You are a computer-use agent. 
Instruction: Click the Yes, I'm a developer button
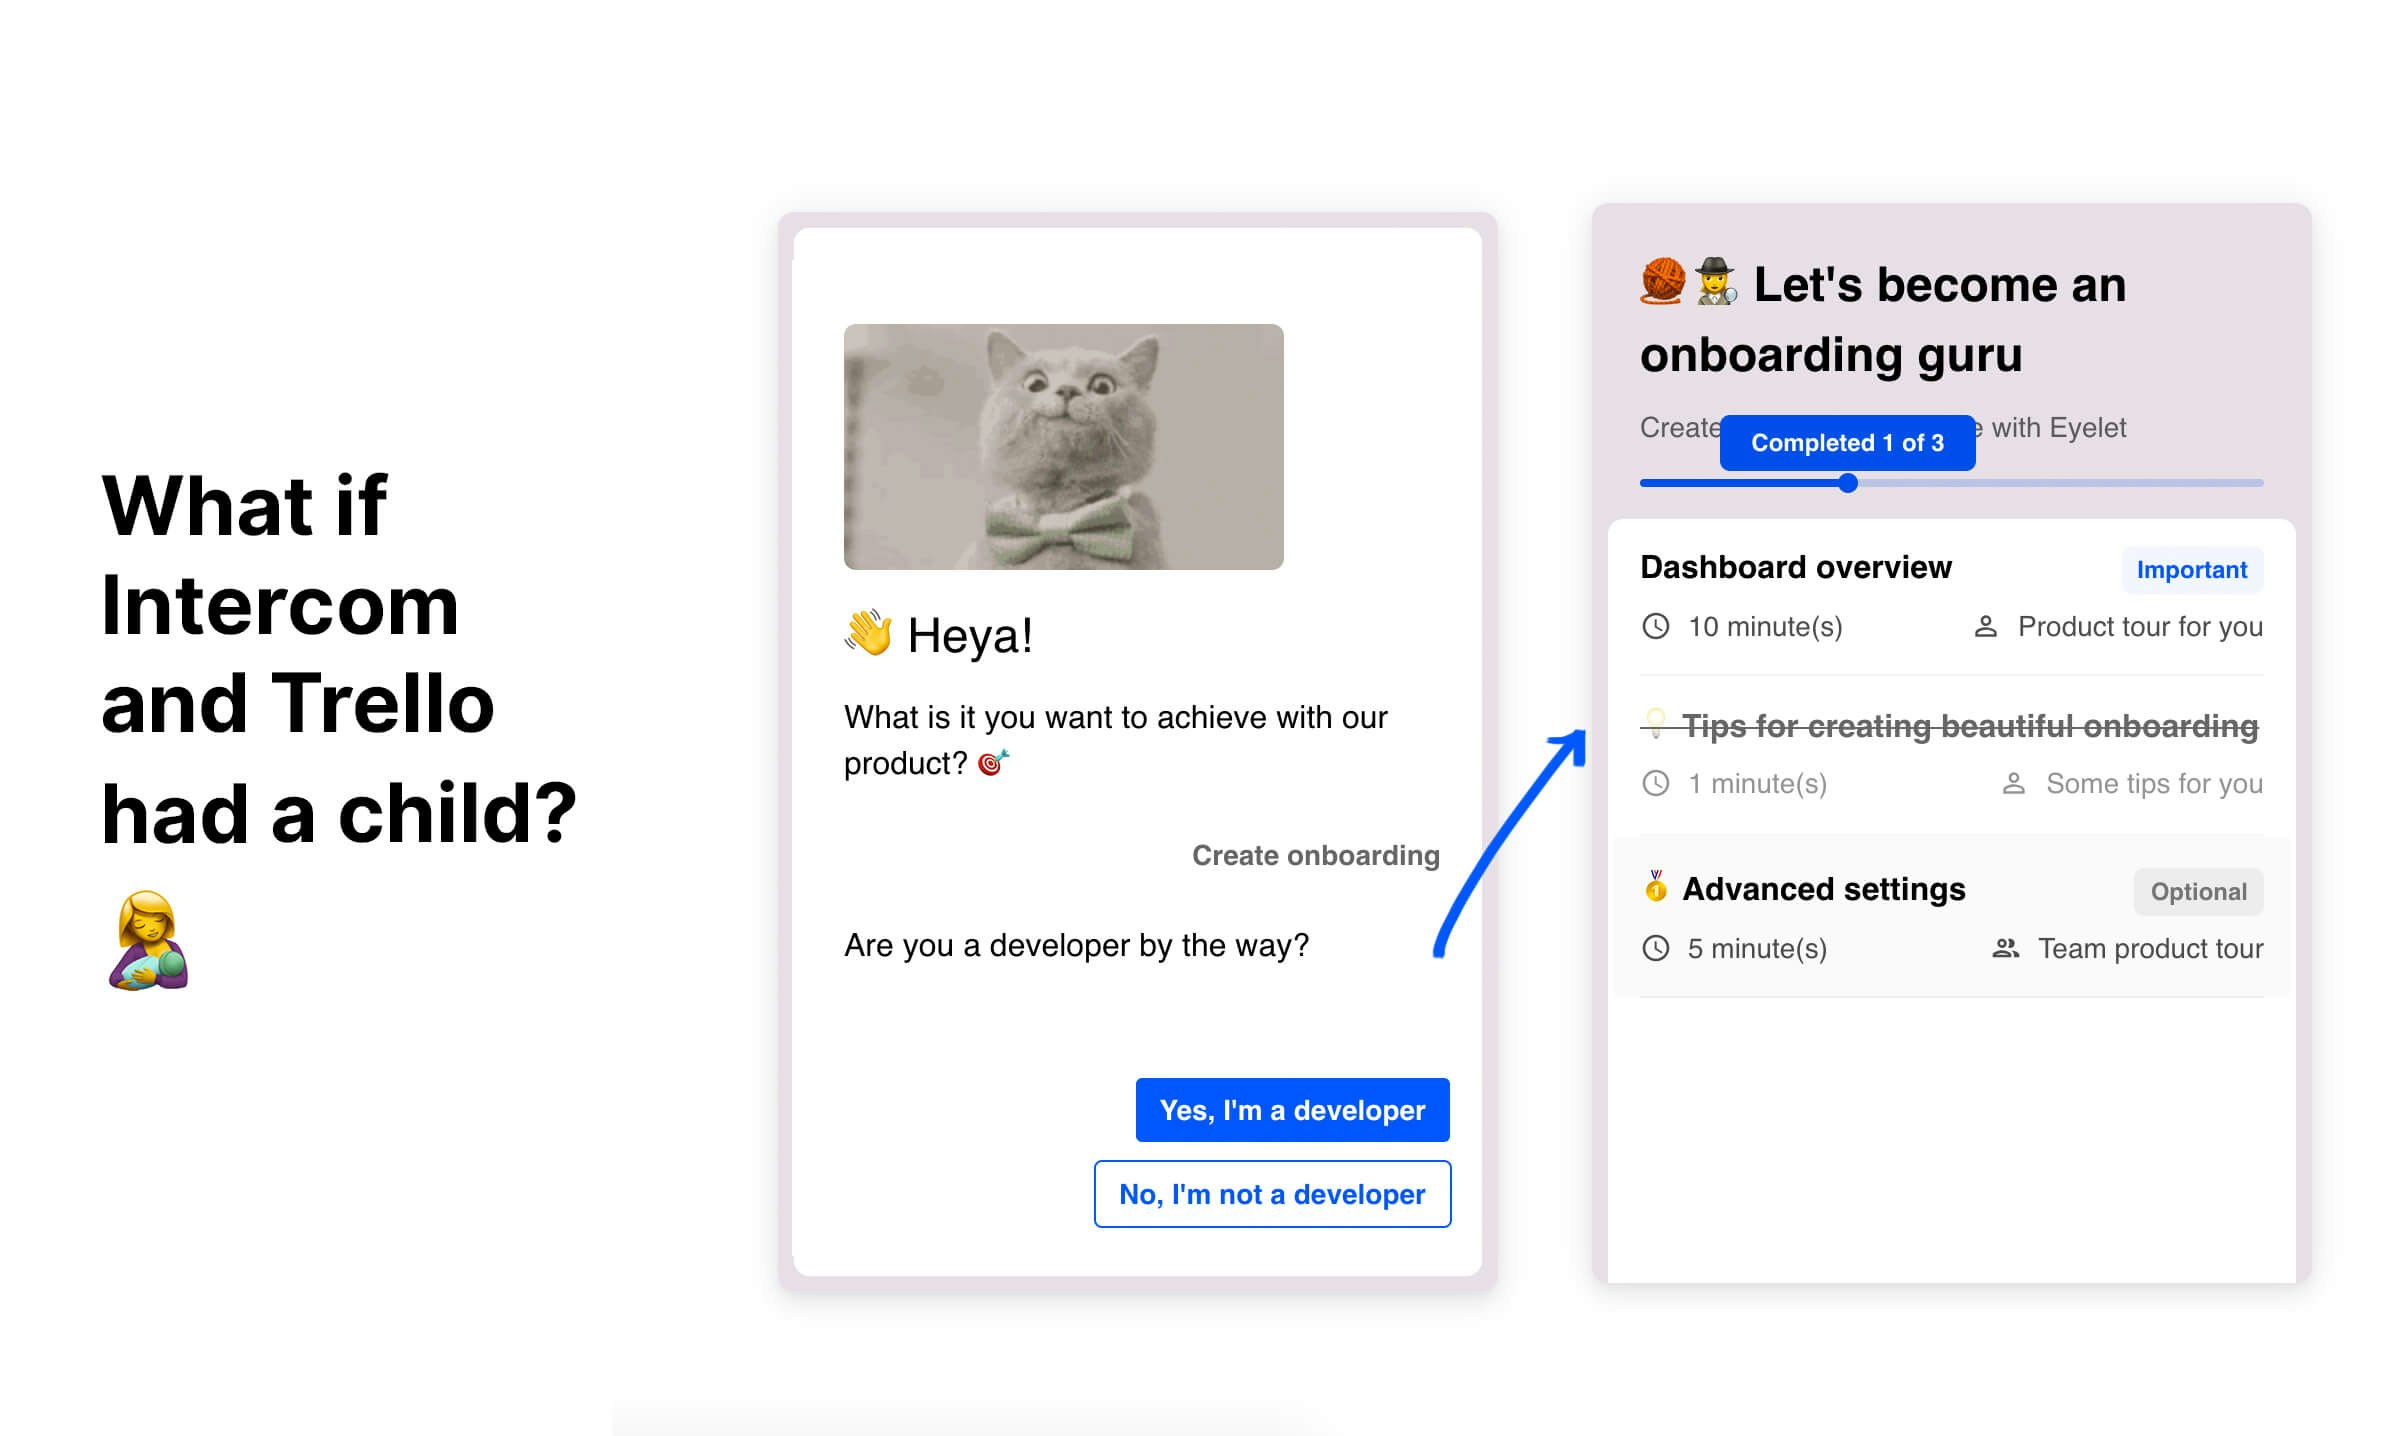[x=1292, y=1110]
